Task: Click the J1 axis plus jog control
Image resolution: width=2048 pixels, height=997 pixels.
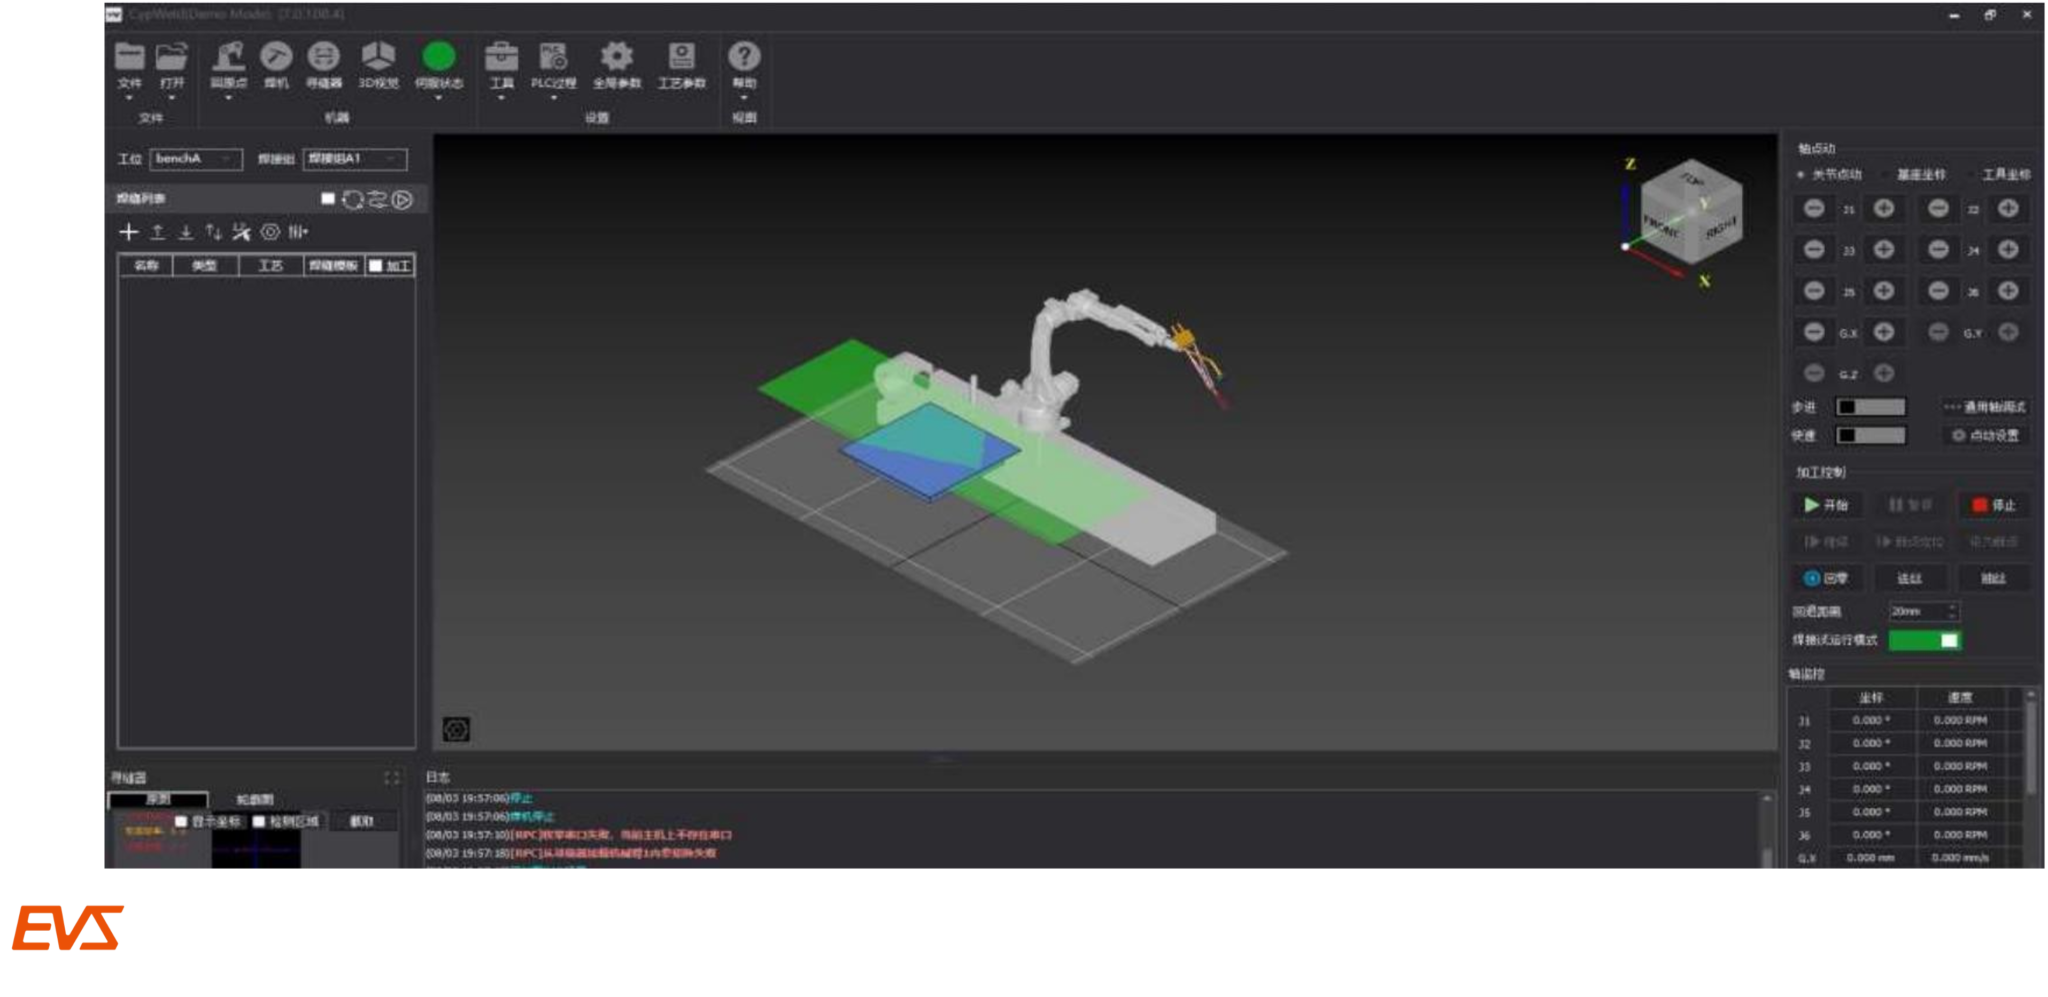Action: point(1884,210)
